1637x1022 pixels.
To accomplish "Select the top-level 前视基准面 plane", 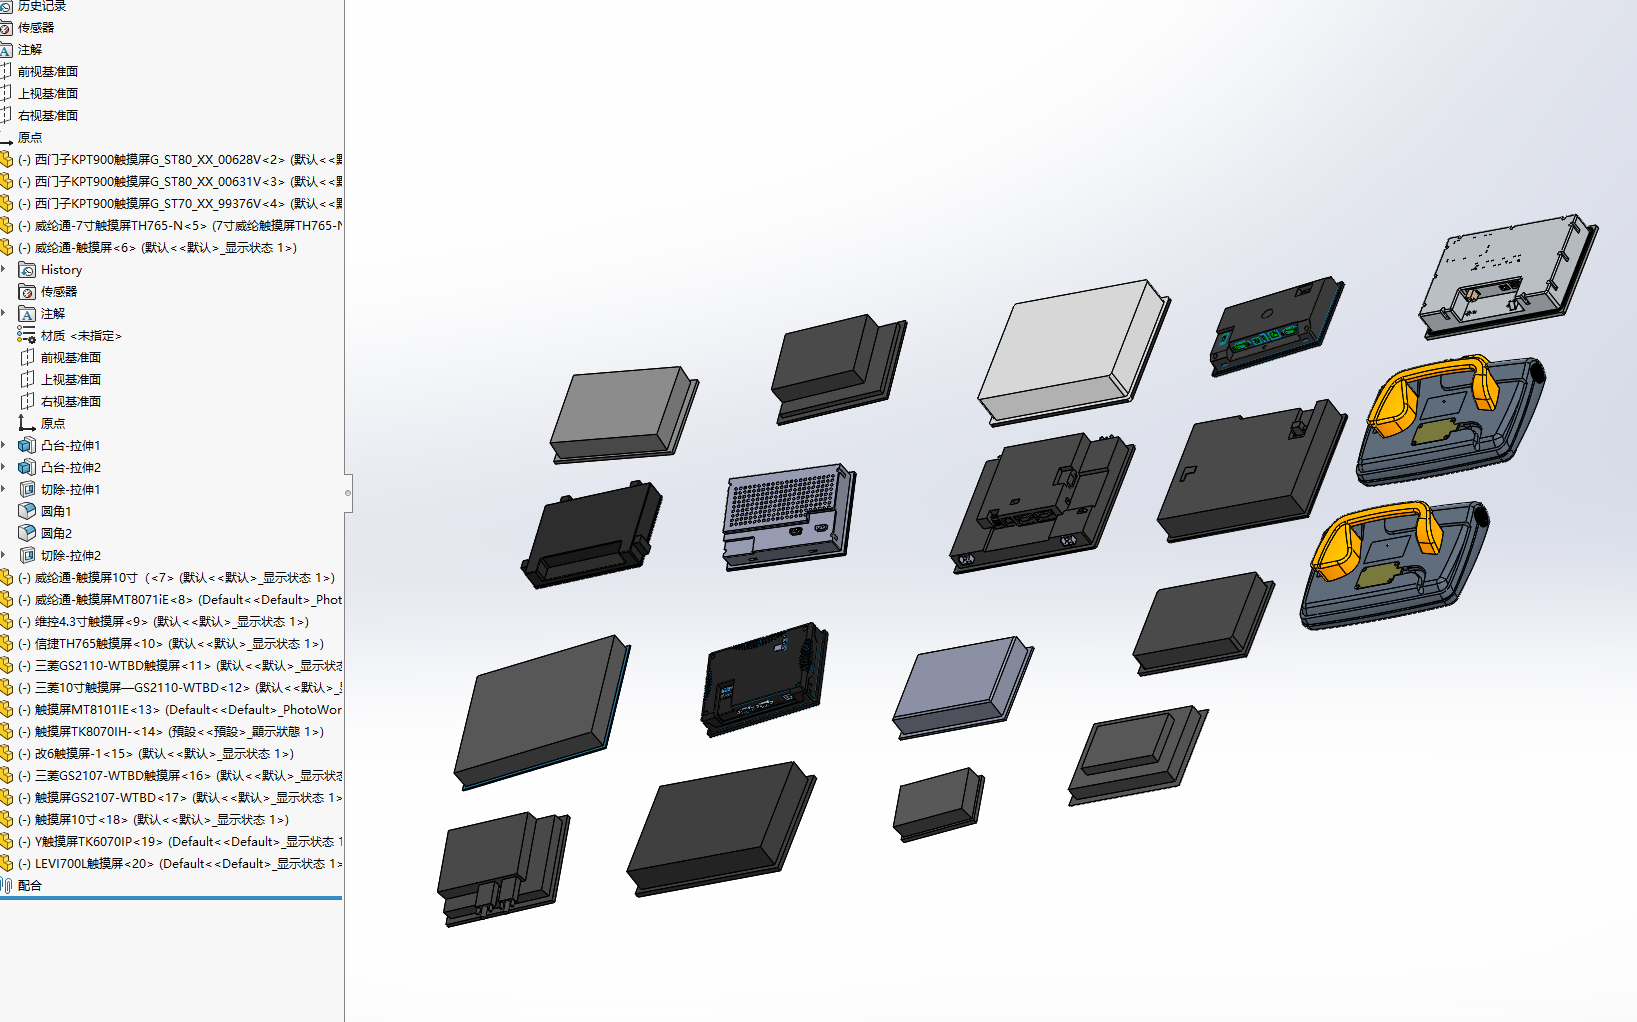I will click(48, 72).
